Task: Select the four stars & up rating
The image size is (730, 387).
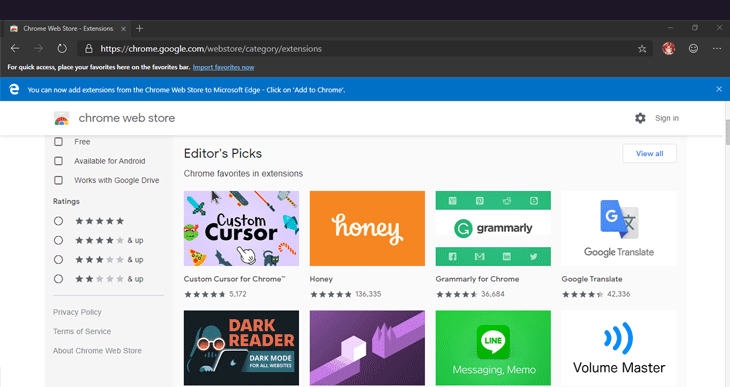Action: tap(58, 240)
